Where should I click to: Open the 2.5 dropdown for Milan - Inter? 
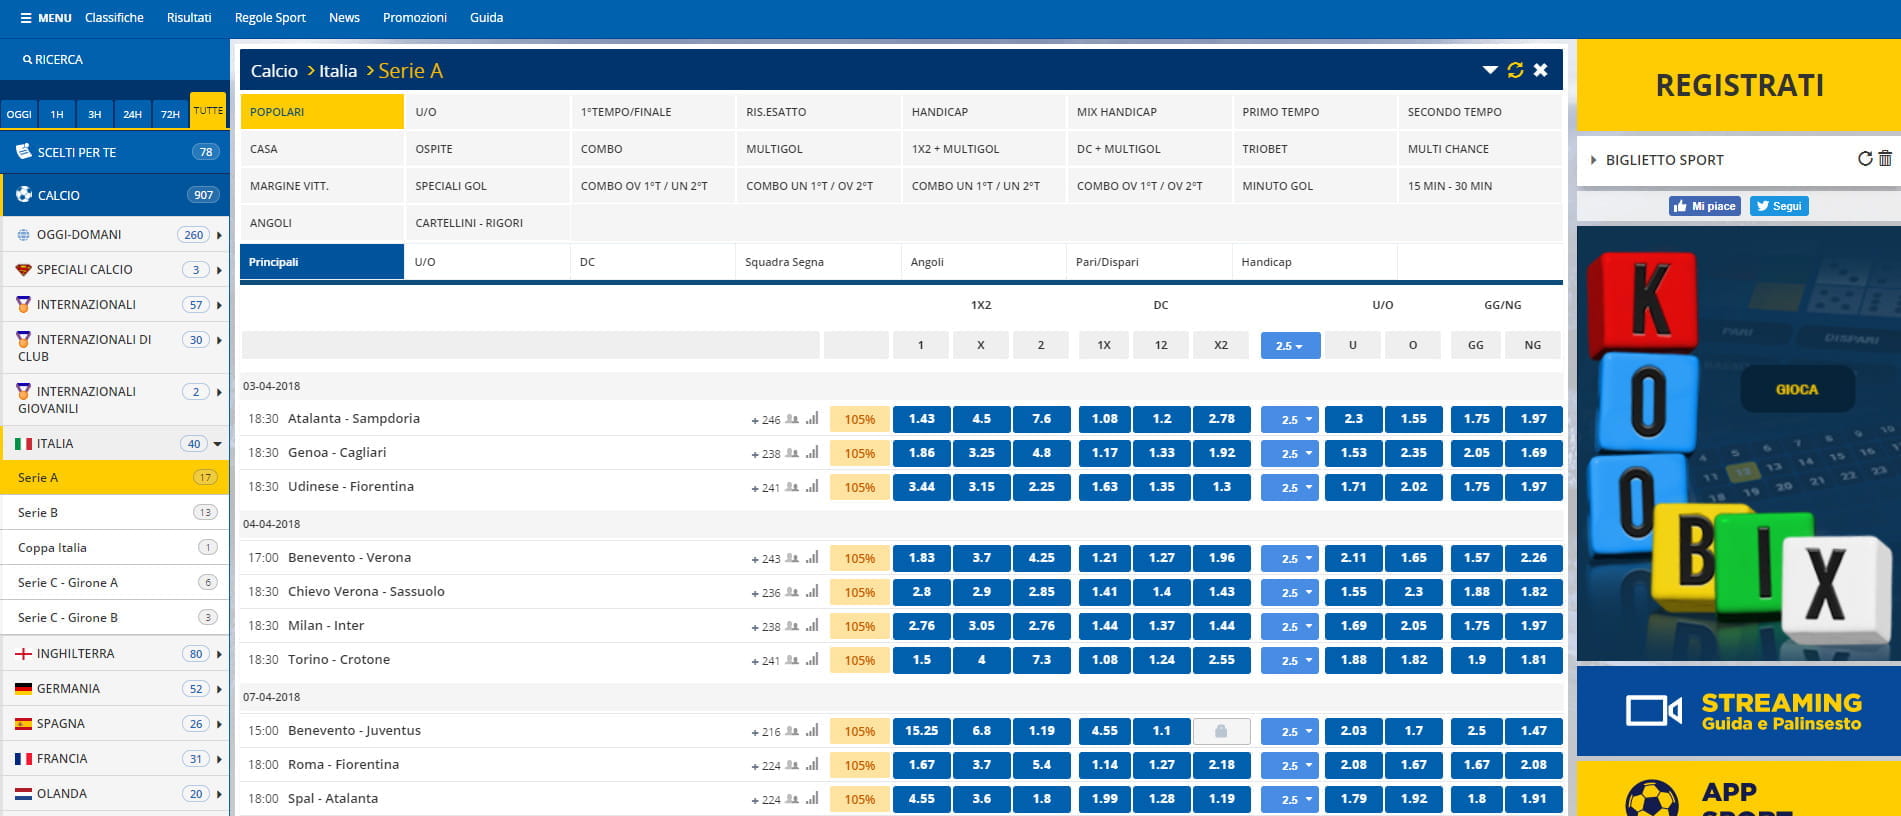pyautogui.click(x=1290, y=626)
